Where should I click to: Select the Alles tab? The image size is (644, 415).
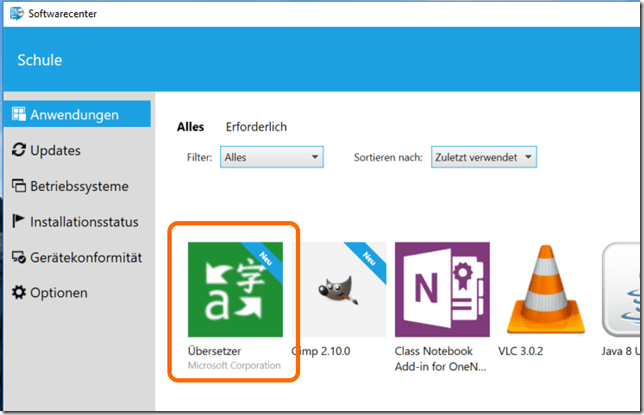pos(190,127)
